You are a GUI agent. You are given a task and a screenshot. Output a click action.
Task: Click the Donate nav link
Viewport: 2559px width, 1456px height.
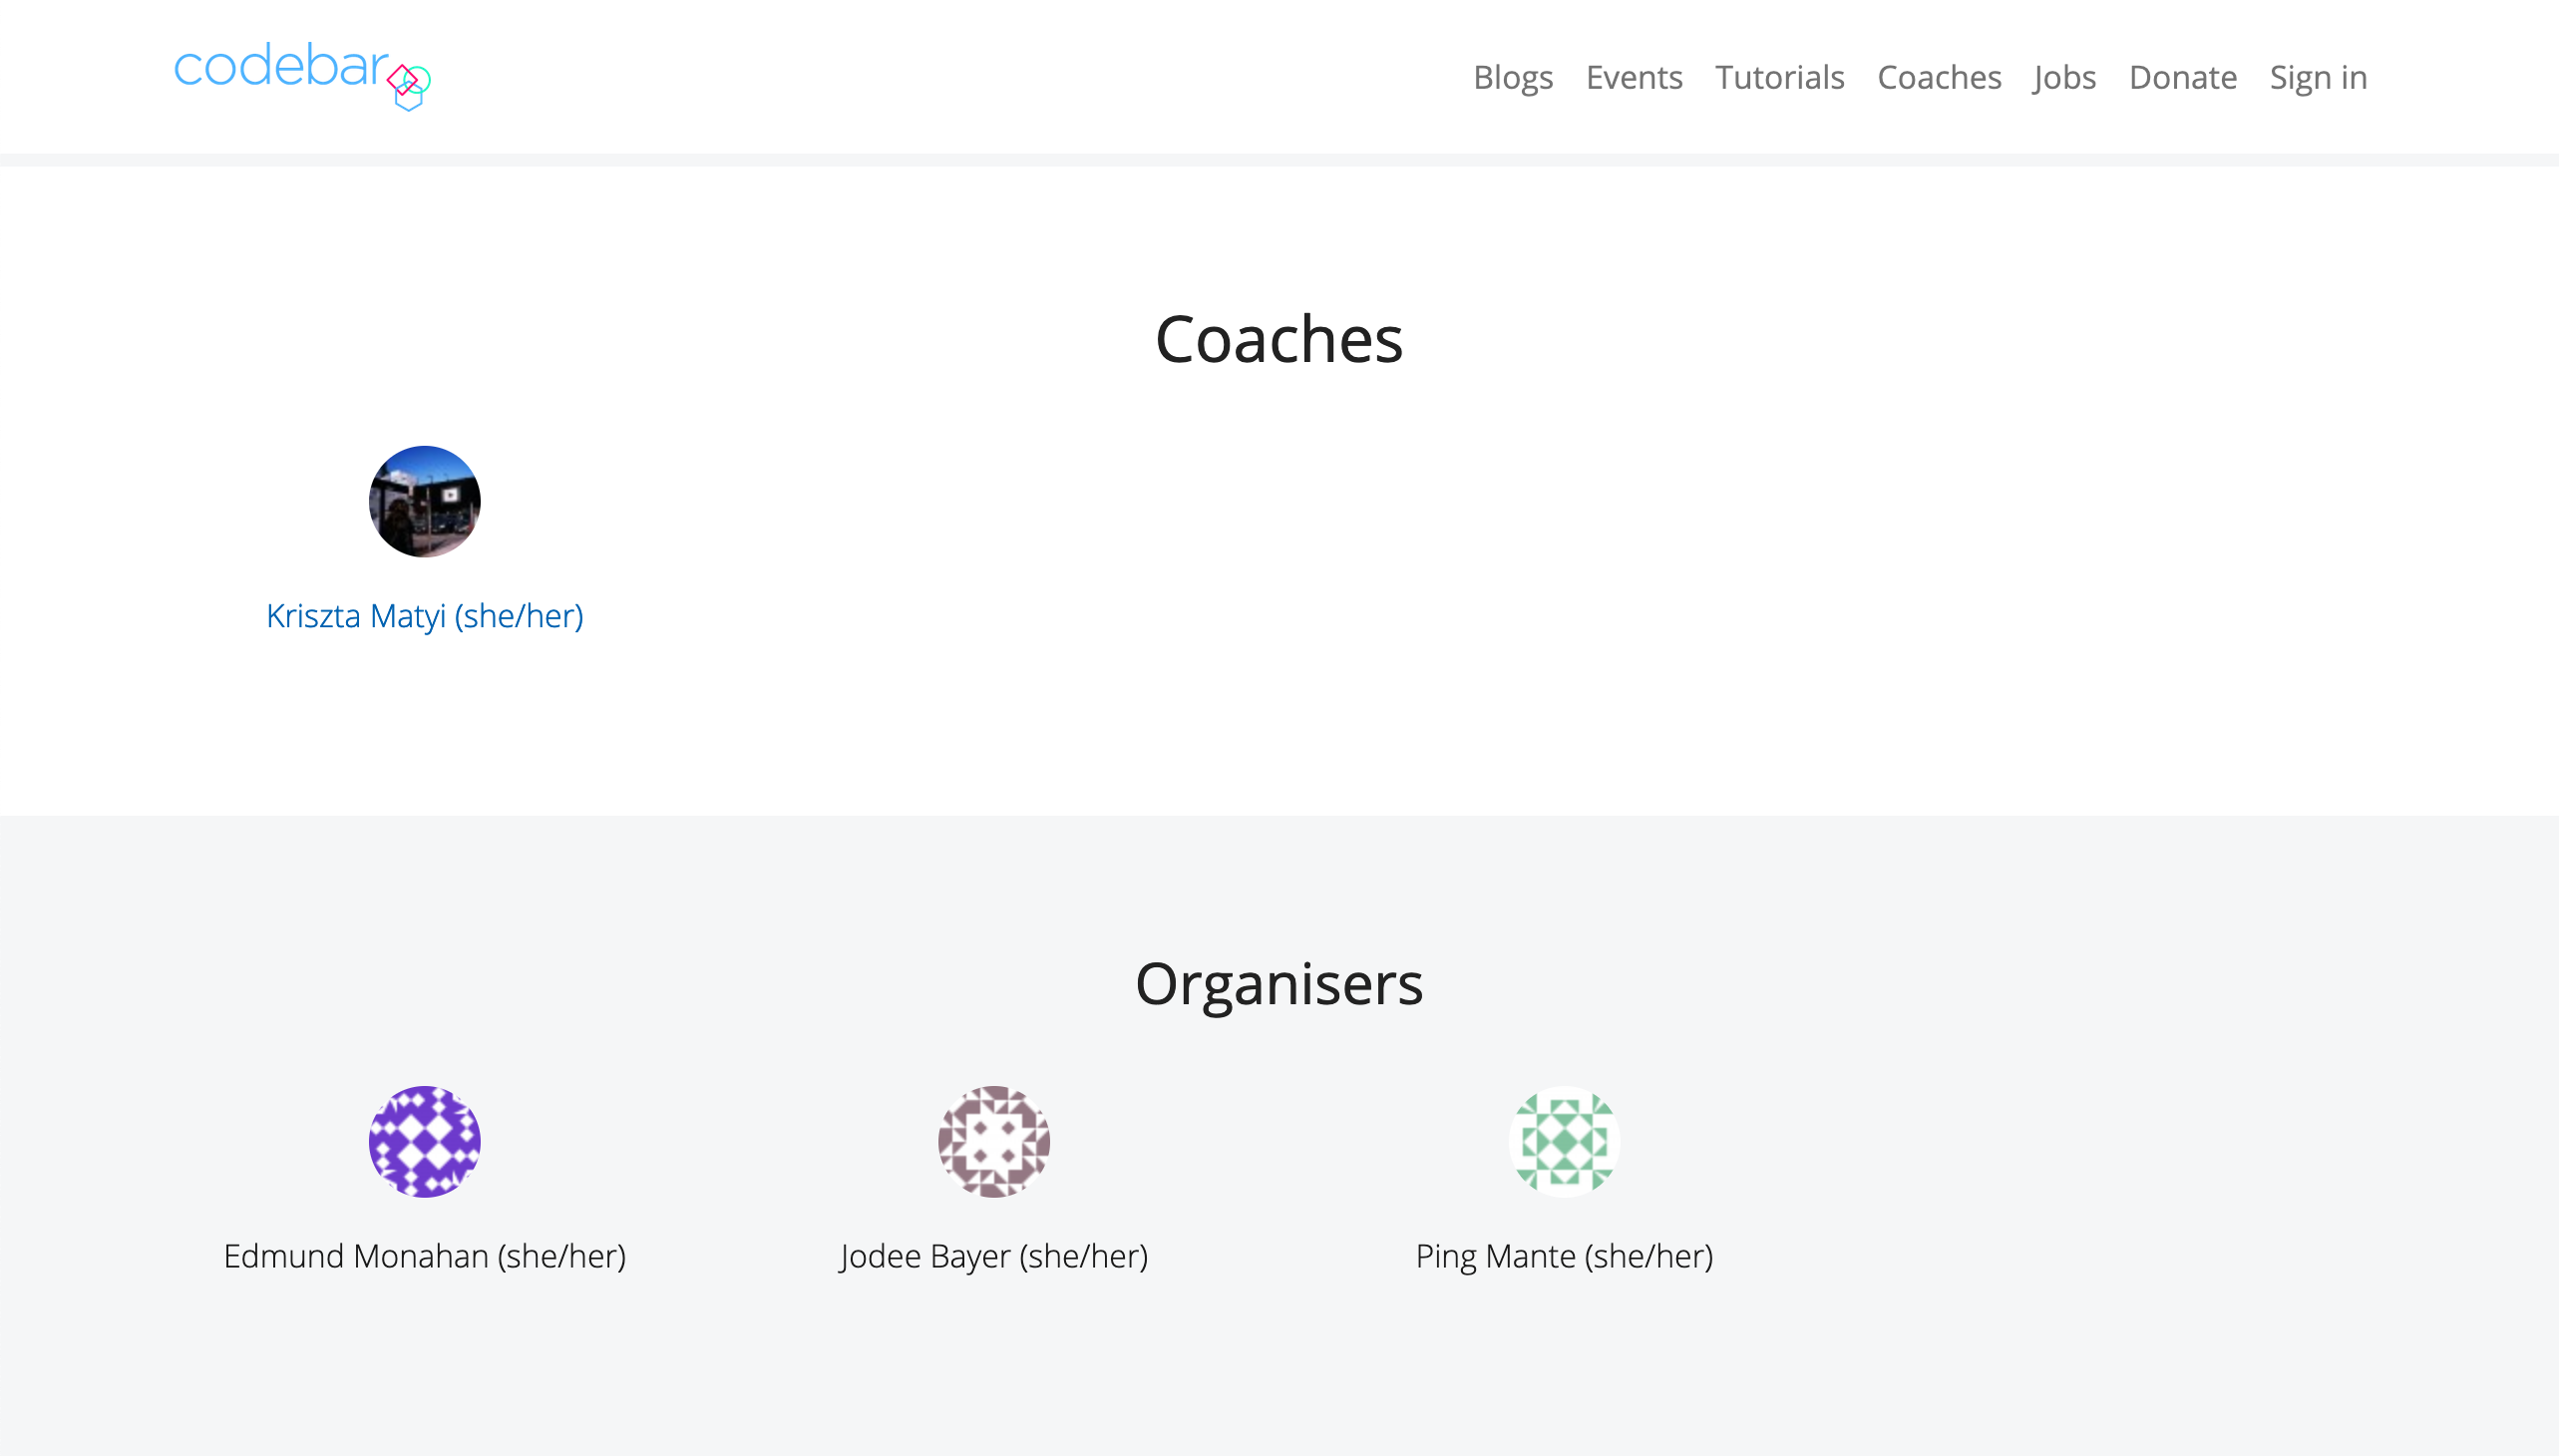click(x=2182, y=77)
